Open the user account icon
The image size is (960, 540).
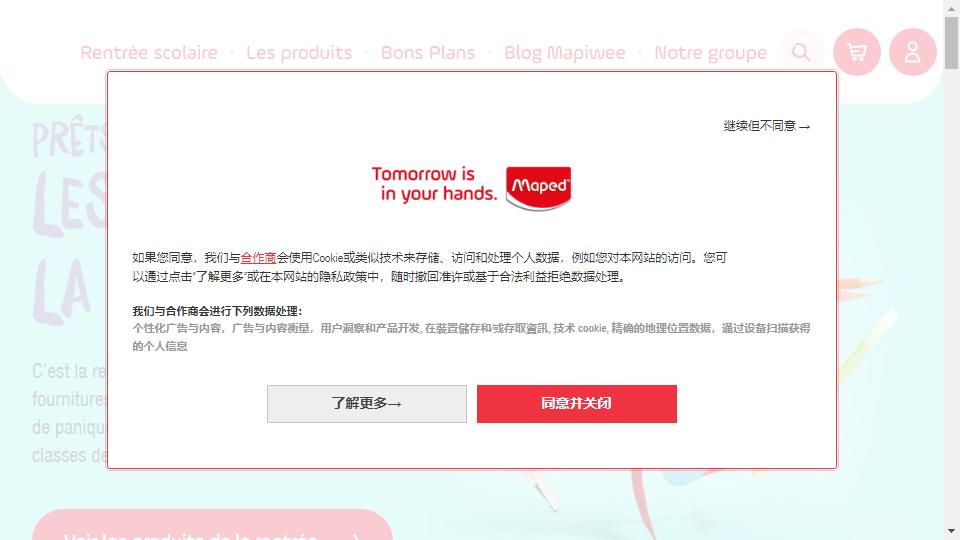[912, 52]
